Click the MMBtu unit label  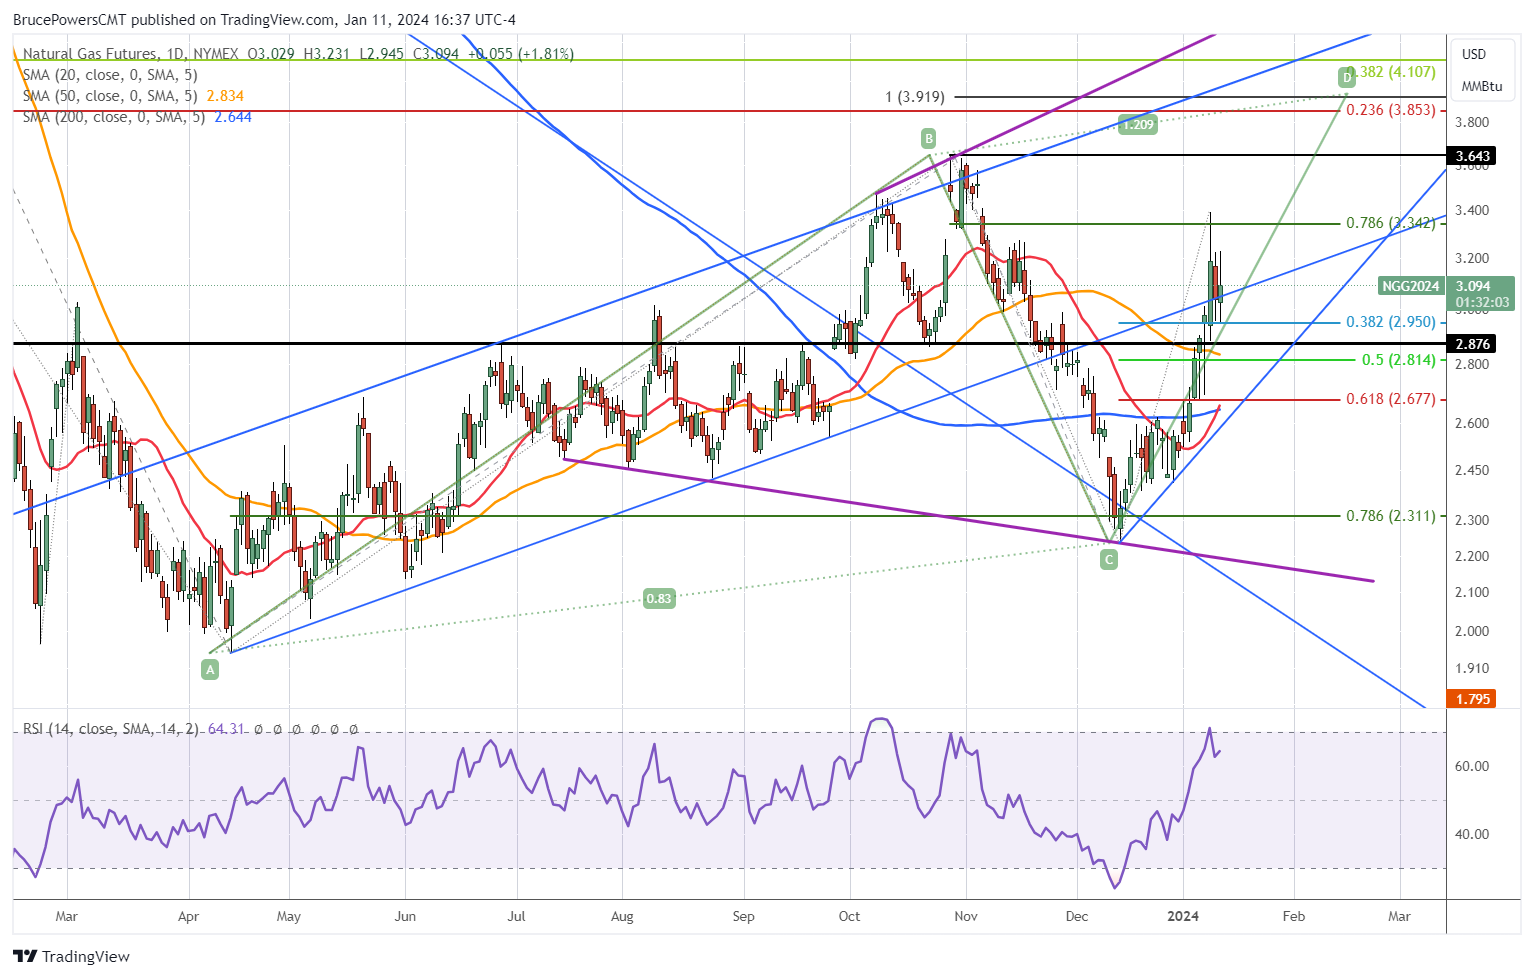point(1482,86)
